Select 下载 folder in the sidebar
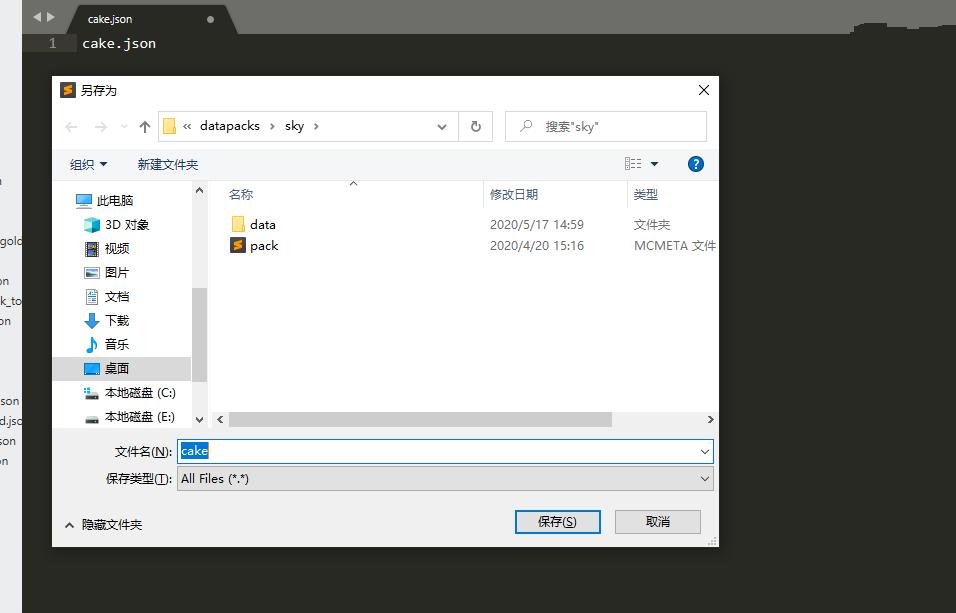 [117, 320]
